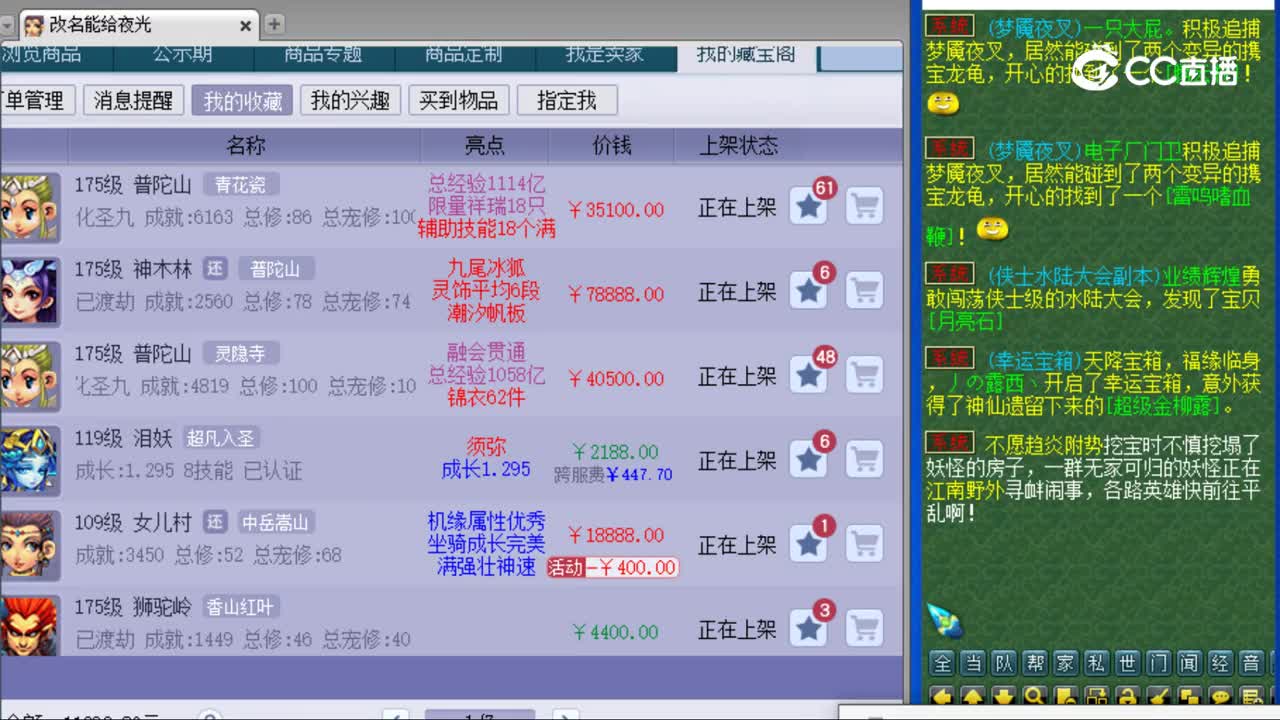
Task: Toggle favorite star with 61 badge
Action: coord(808,207)
